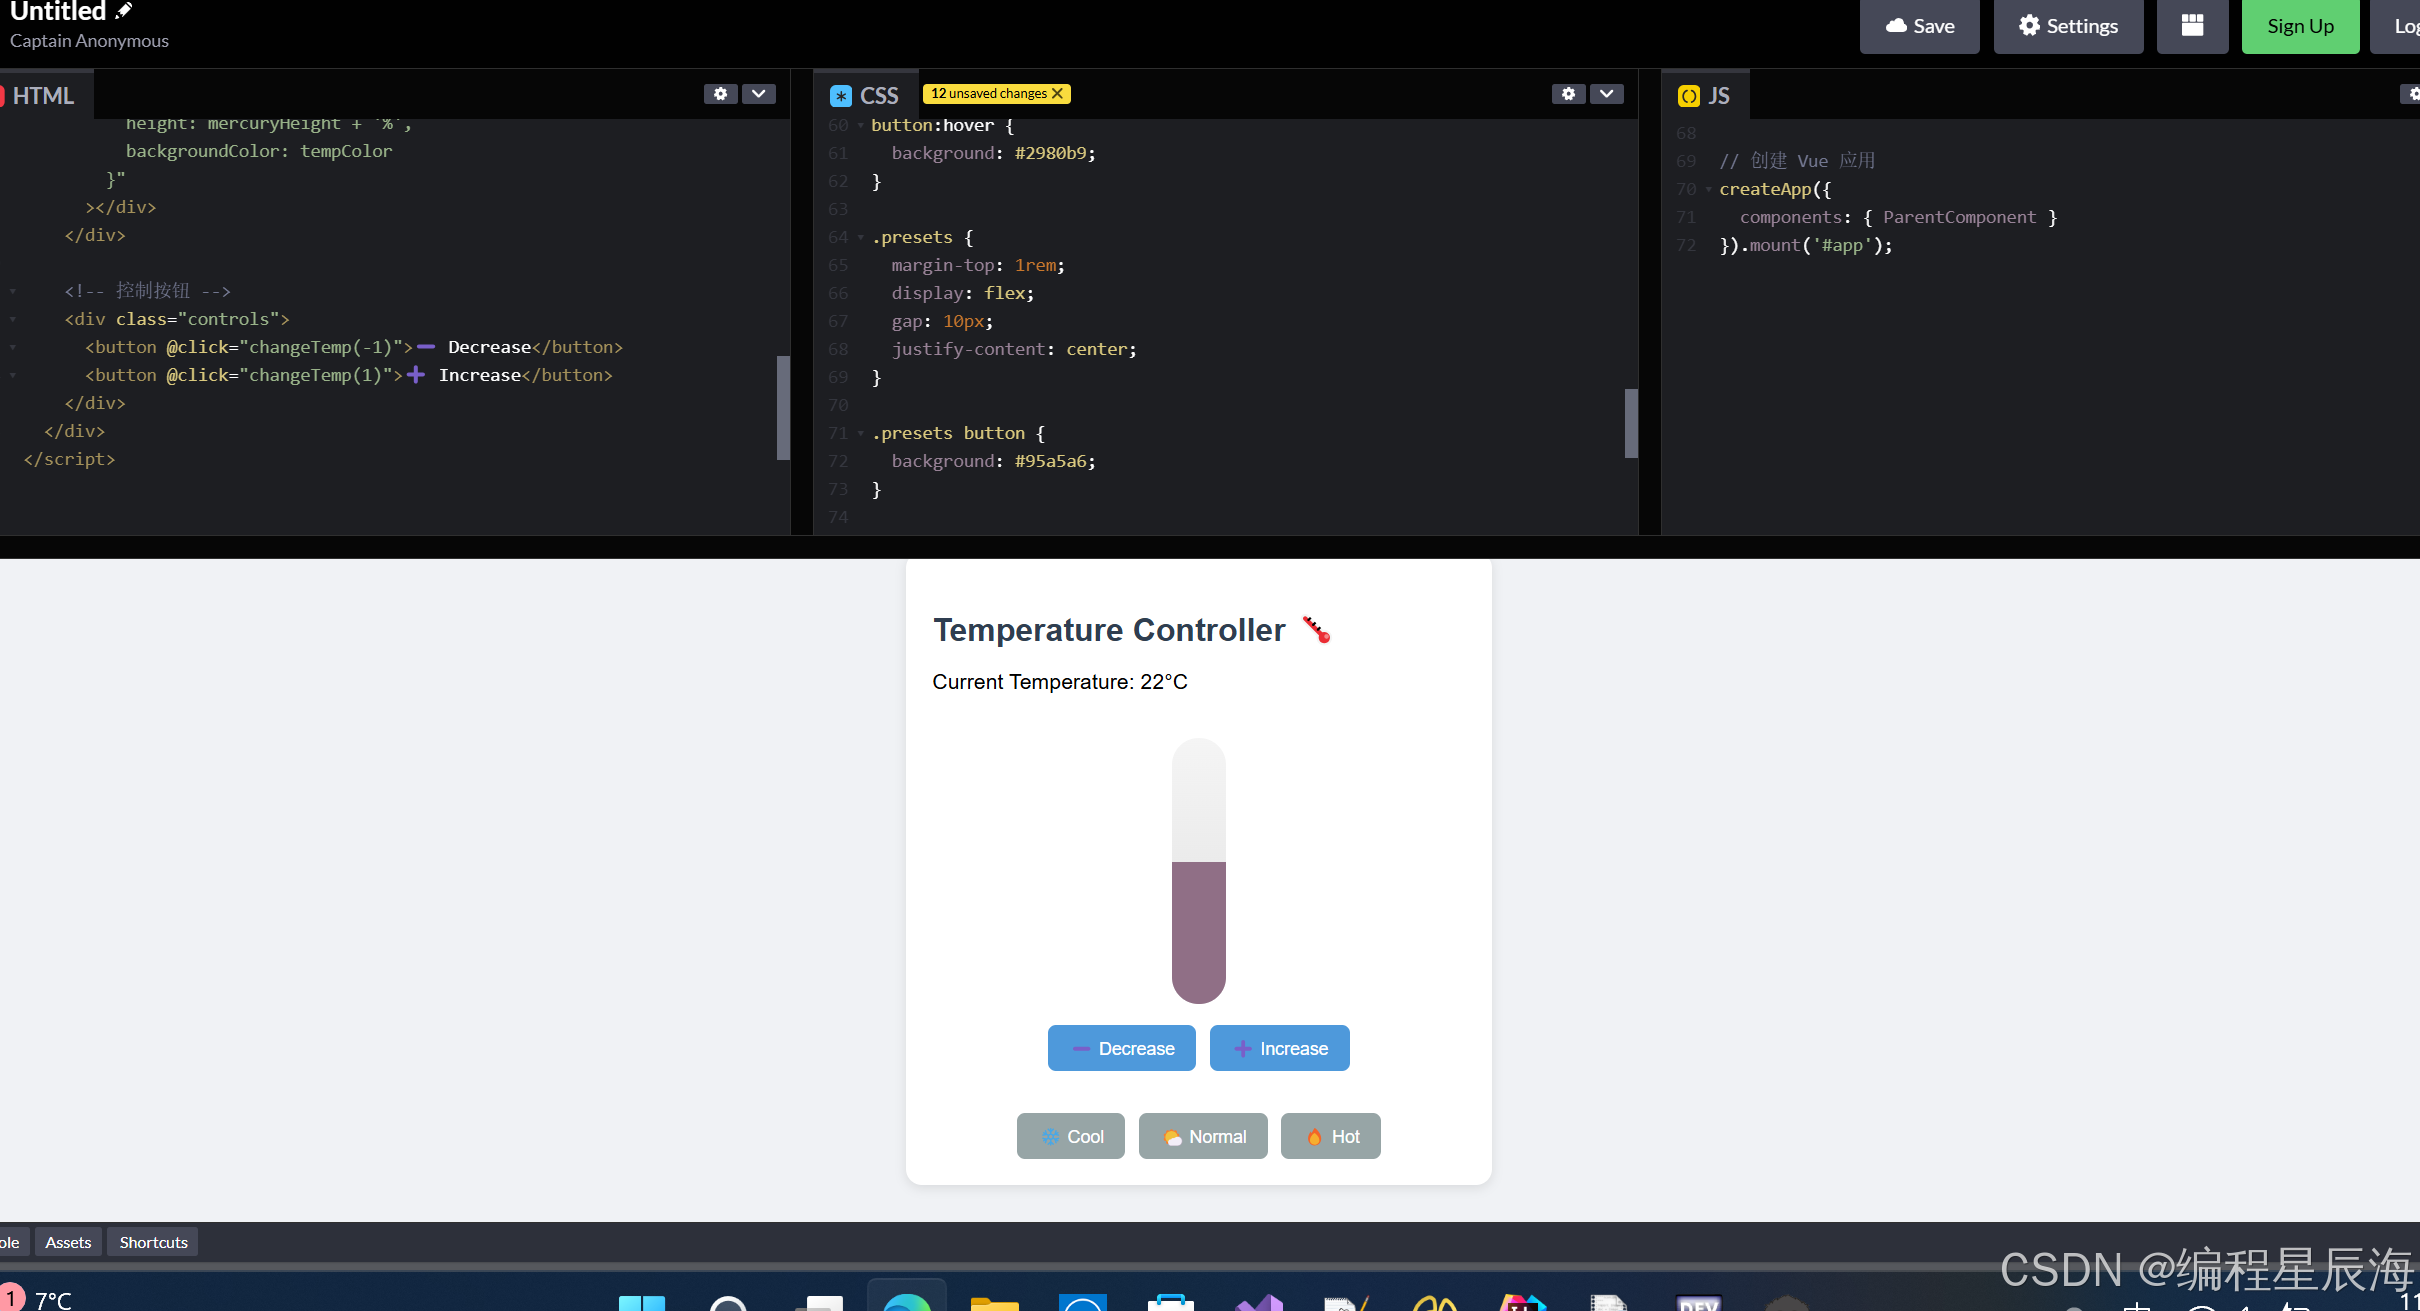Screen dimensions: 2420x1311
Task: Open the Settings gear button
Action: [2067, 26]
